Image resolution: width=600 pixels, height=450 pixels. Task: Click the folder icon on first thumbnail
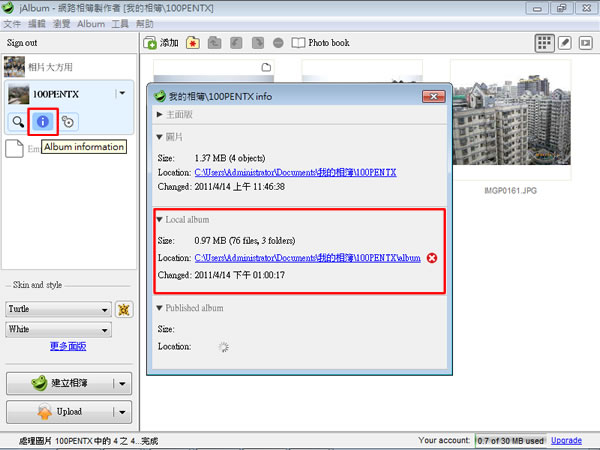point(266,67)
